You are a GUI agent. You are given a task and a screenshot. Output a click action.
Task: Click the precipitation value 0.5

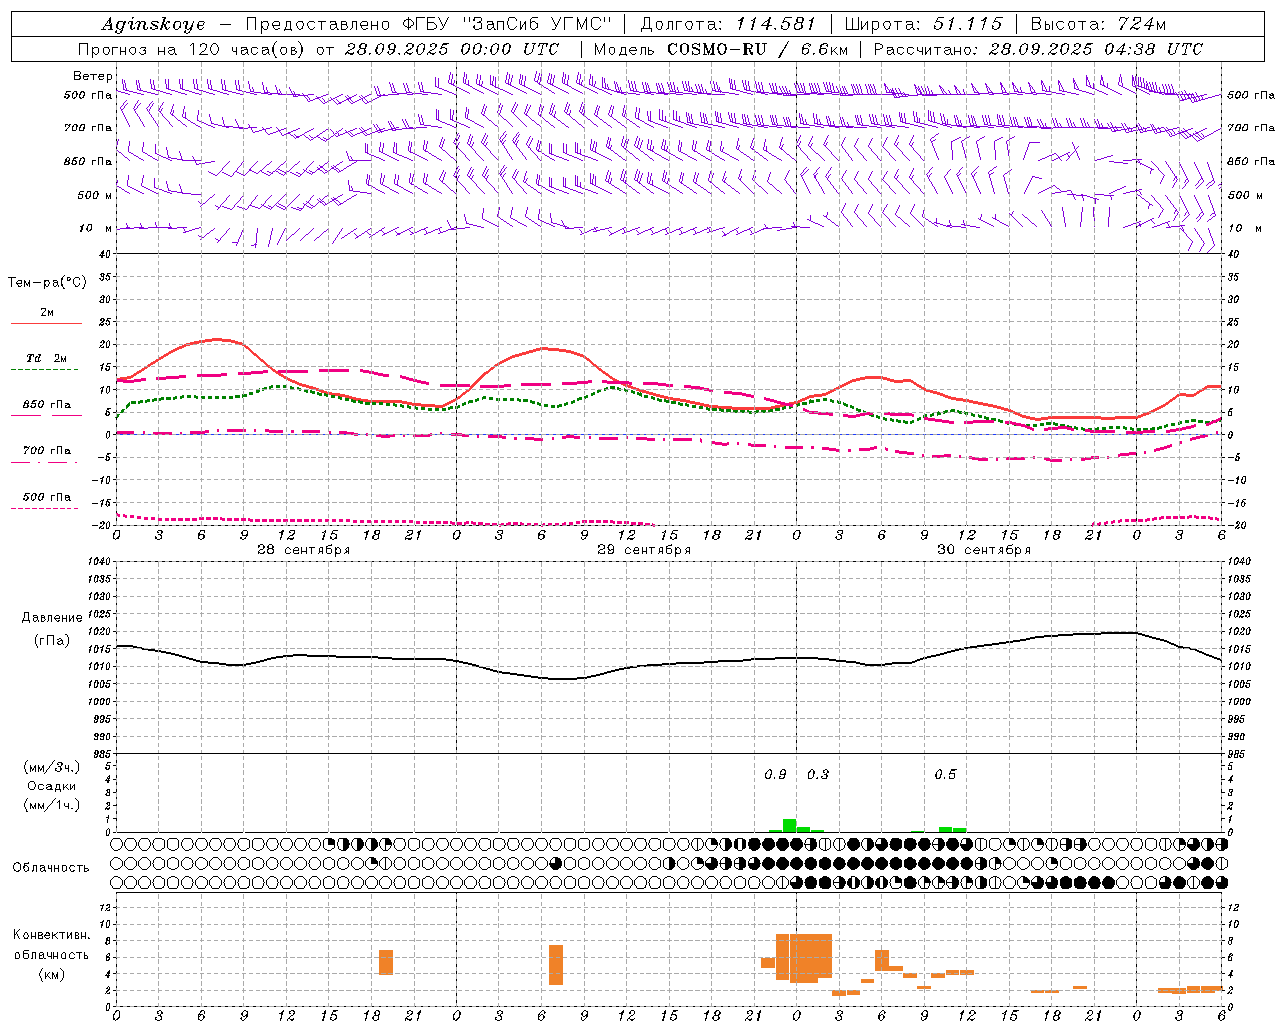click(945, 775)
